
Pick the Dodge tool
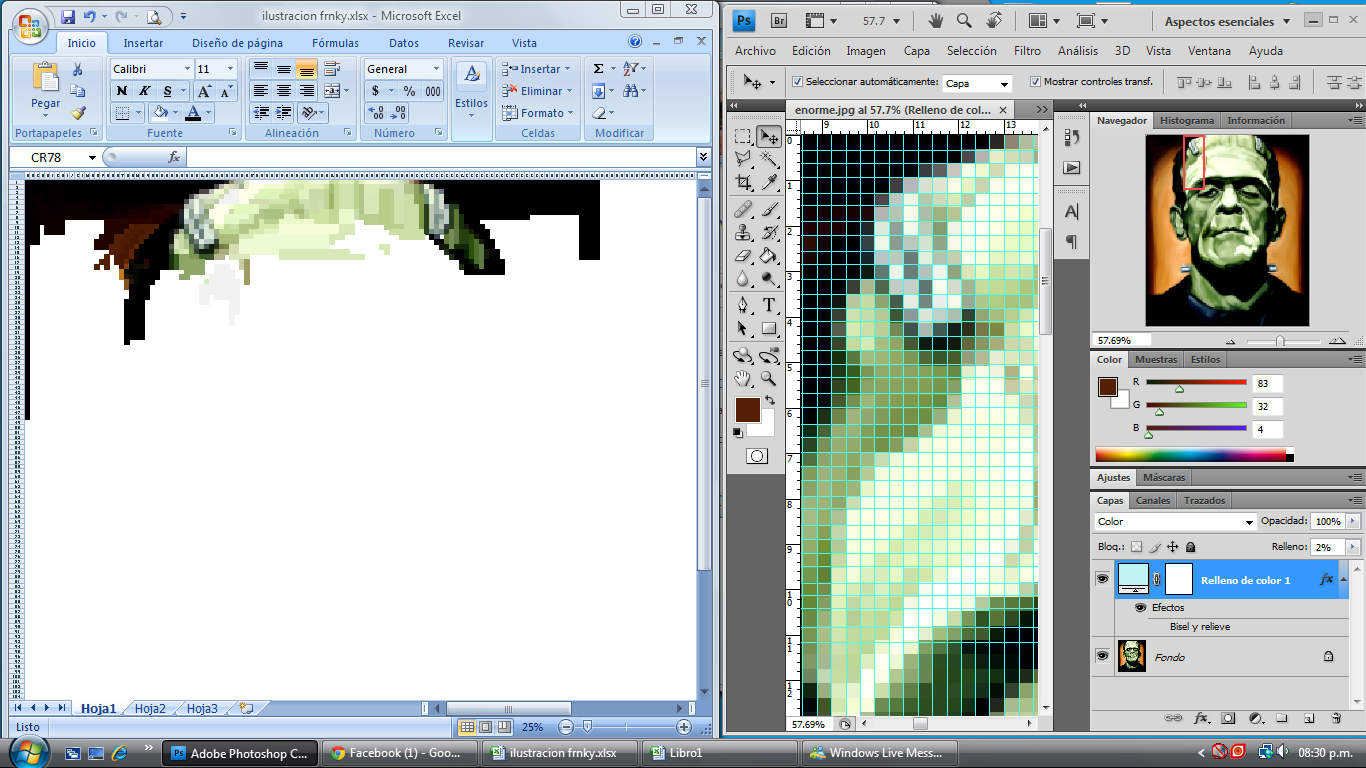tap(769, 278)
